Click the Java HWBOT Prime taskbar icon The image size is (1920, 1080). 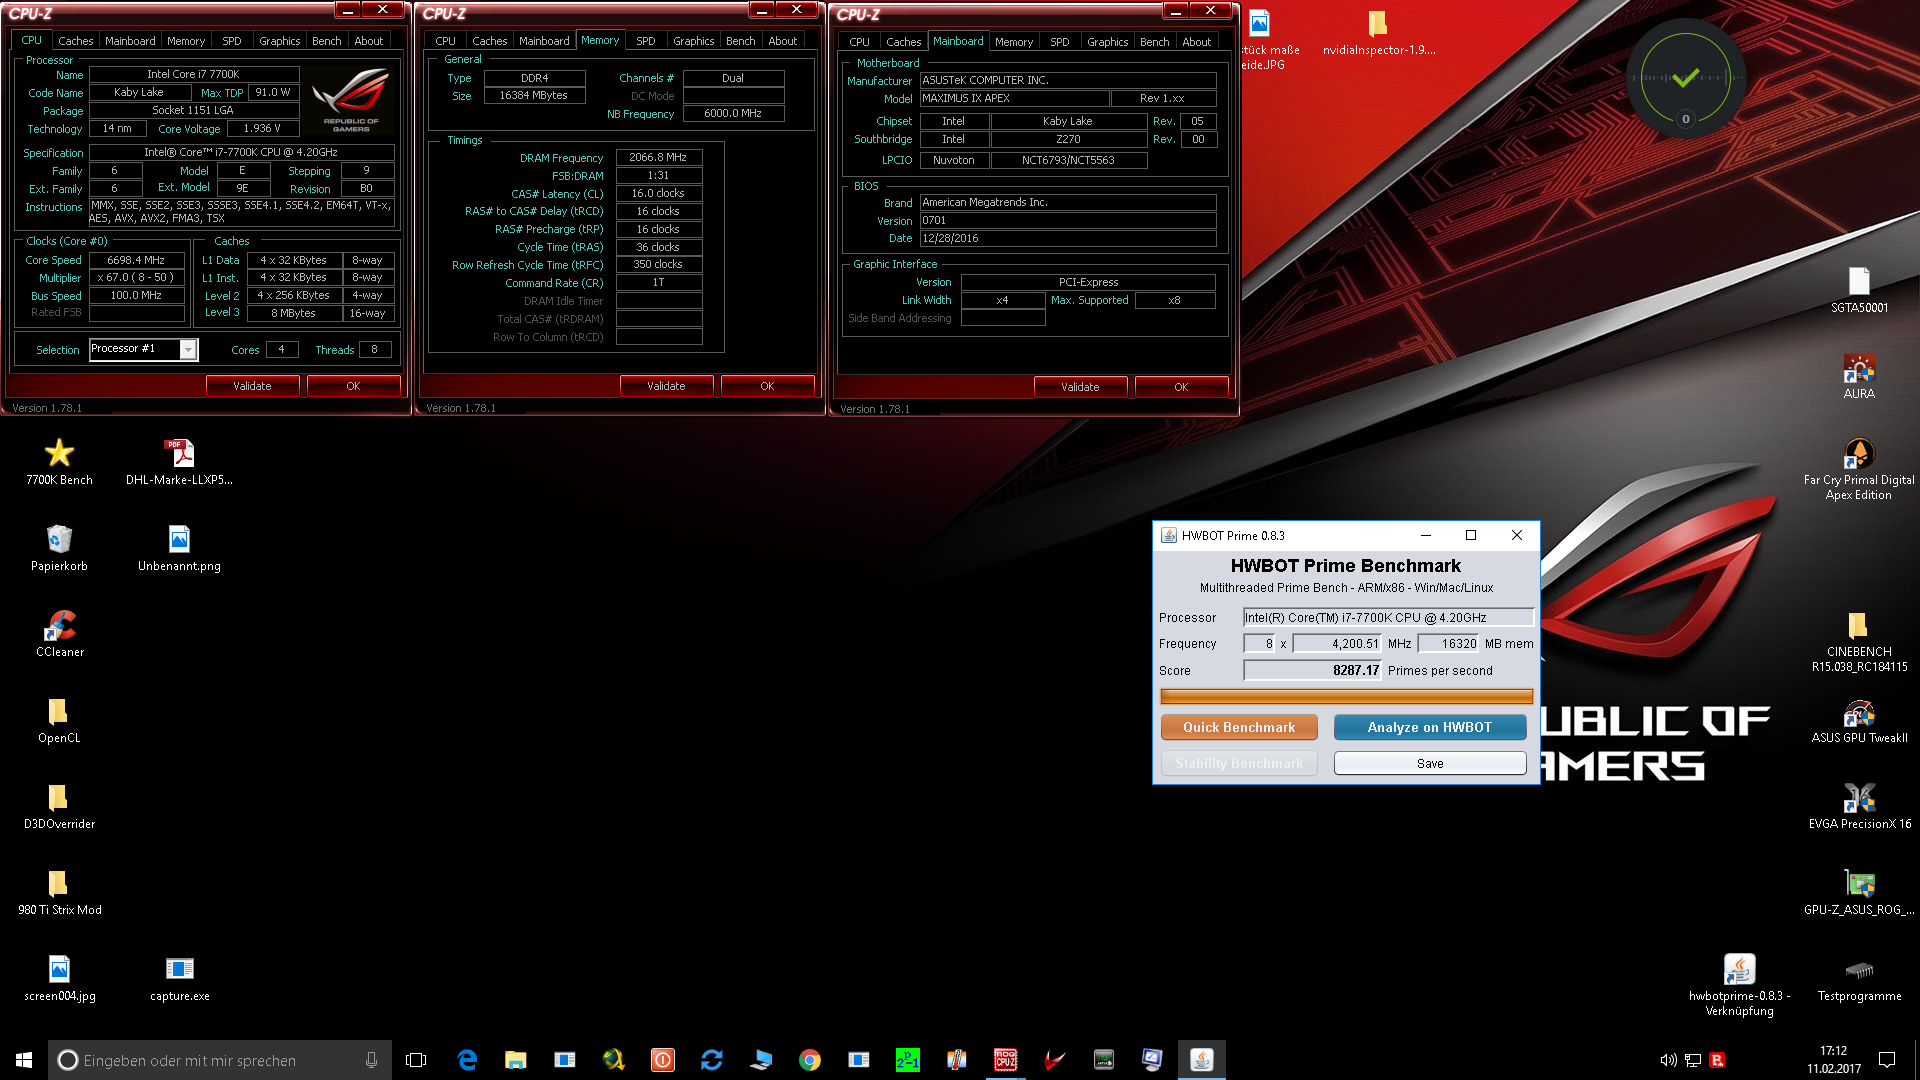point(1201,1059)
